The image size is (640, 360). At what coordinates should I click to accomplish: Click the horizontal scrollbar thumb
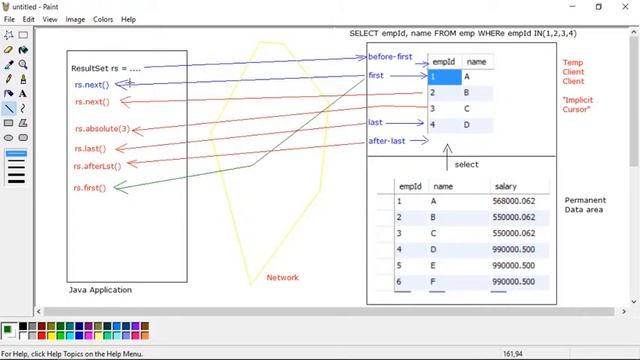click(329, 311)
